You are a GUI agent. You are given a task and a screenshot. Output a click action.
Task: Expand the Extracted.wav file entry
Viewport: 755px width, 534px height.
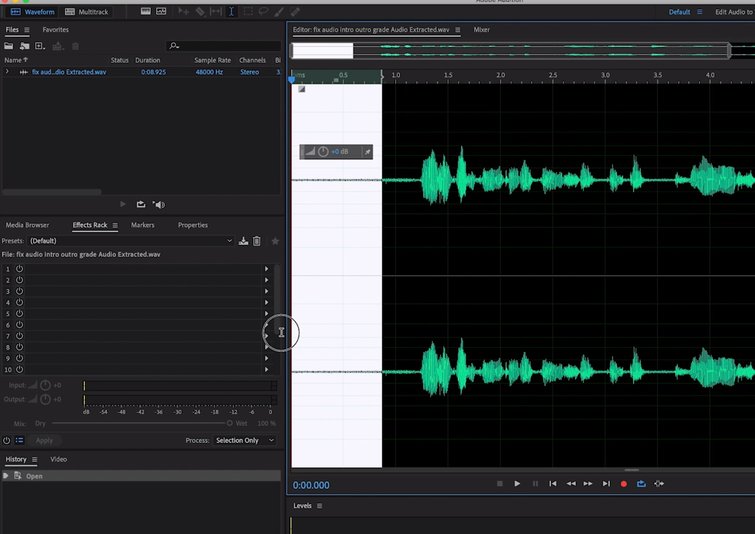coord(7,72)
